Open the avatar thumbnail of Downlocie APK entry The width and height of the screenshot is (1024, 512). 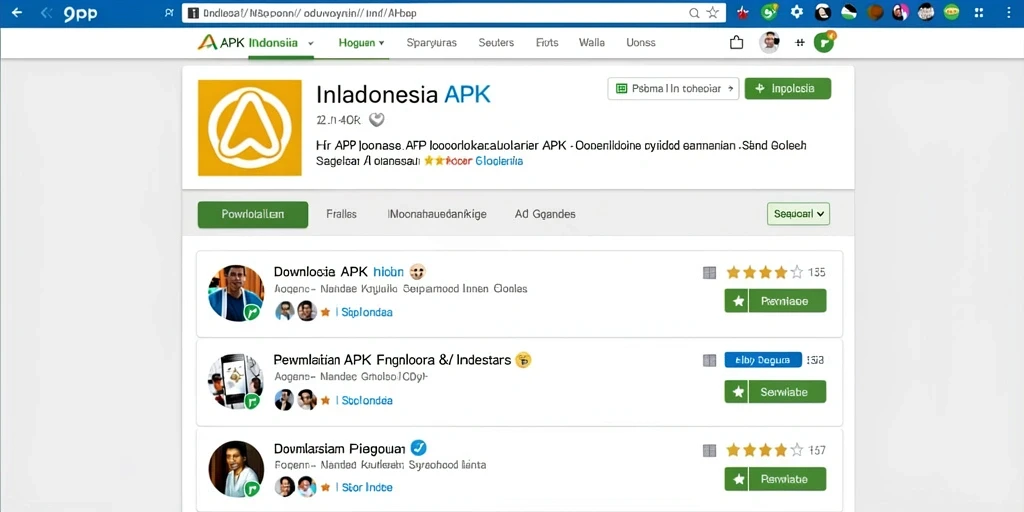click(236, 293)
